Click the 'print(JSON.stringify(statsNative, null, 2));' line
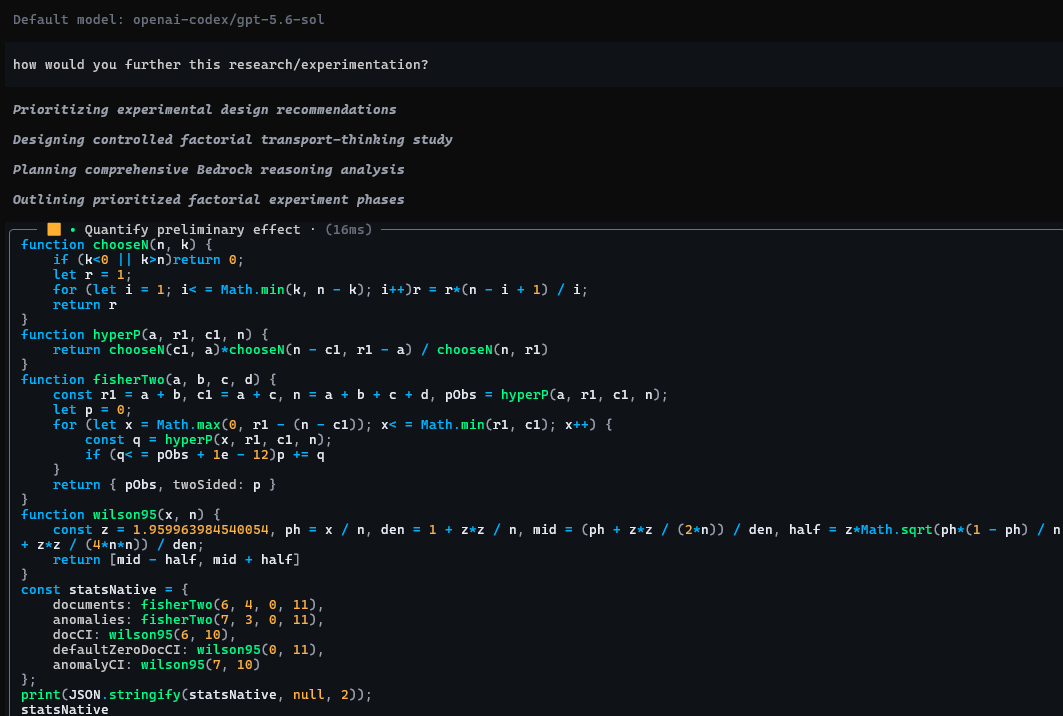 [x=197, y=695]
